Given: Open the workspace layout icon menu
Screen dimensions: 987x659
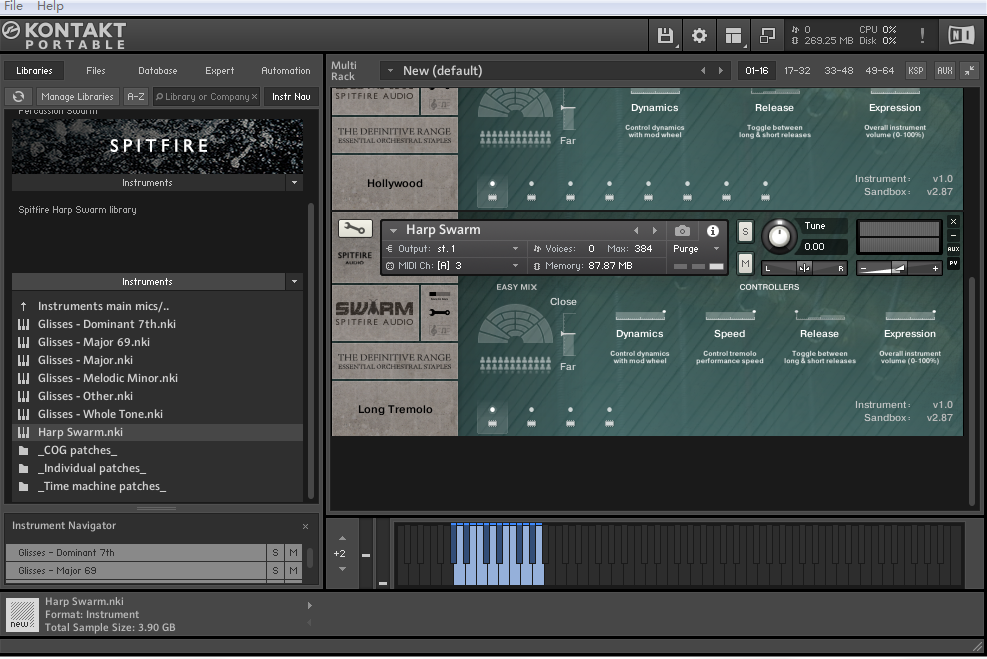Looking at the screenshot, I should tap(733, 35).
